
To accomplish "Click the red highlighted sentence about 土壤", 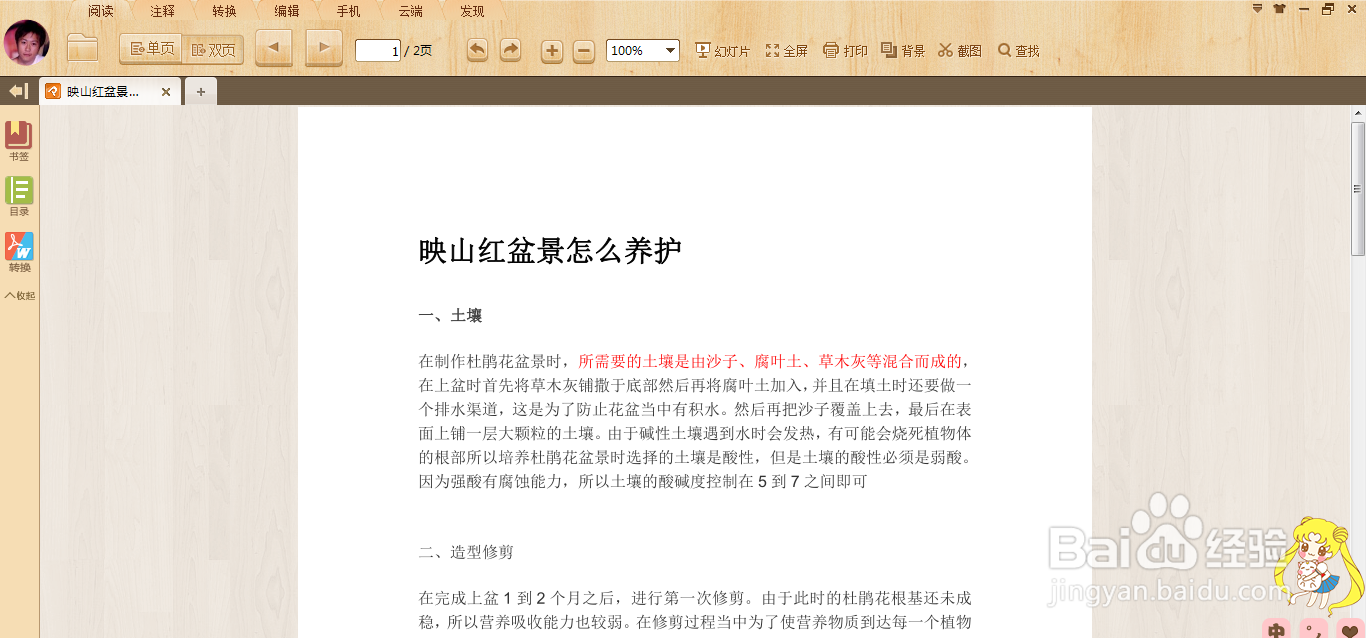I will 770,361.
